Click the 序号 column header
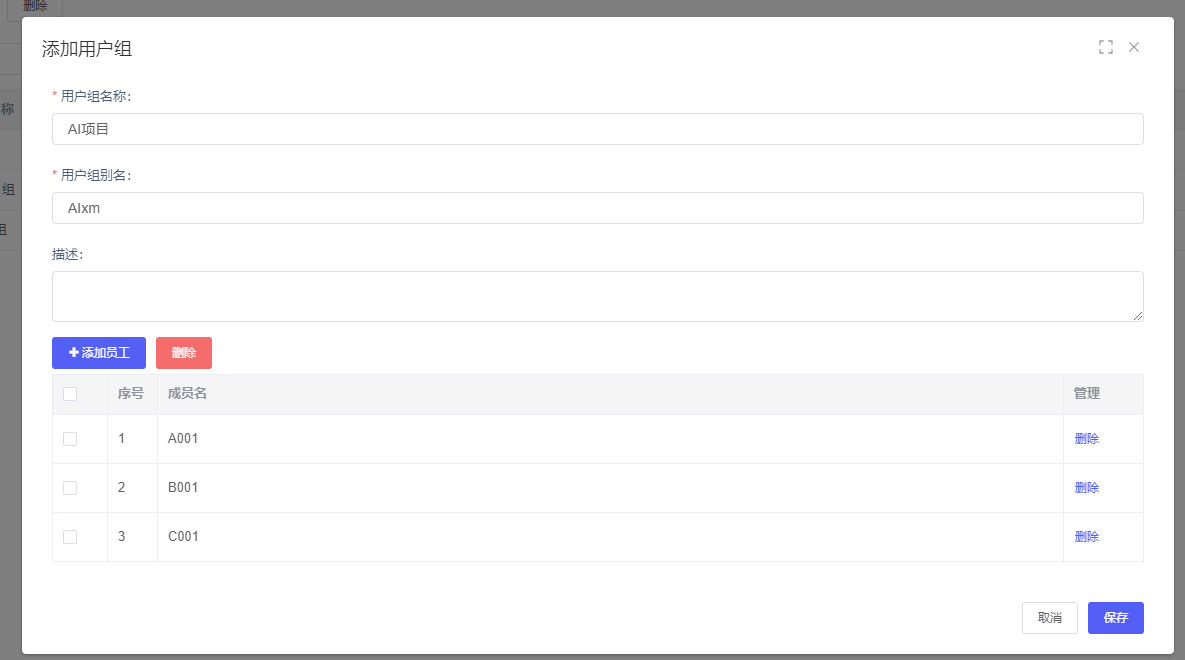 (131, 394)
